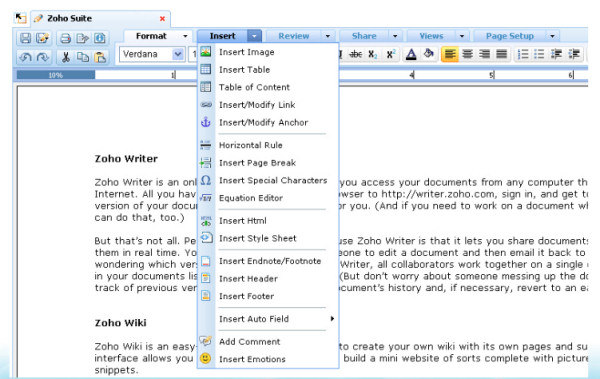Undo the last action
600x379 pixels.
[26, 57]
